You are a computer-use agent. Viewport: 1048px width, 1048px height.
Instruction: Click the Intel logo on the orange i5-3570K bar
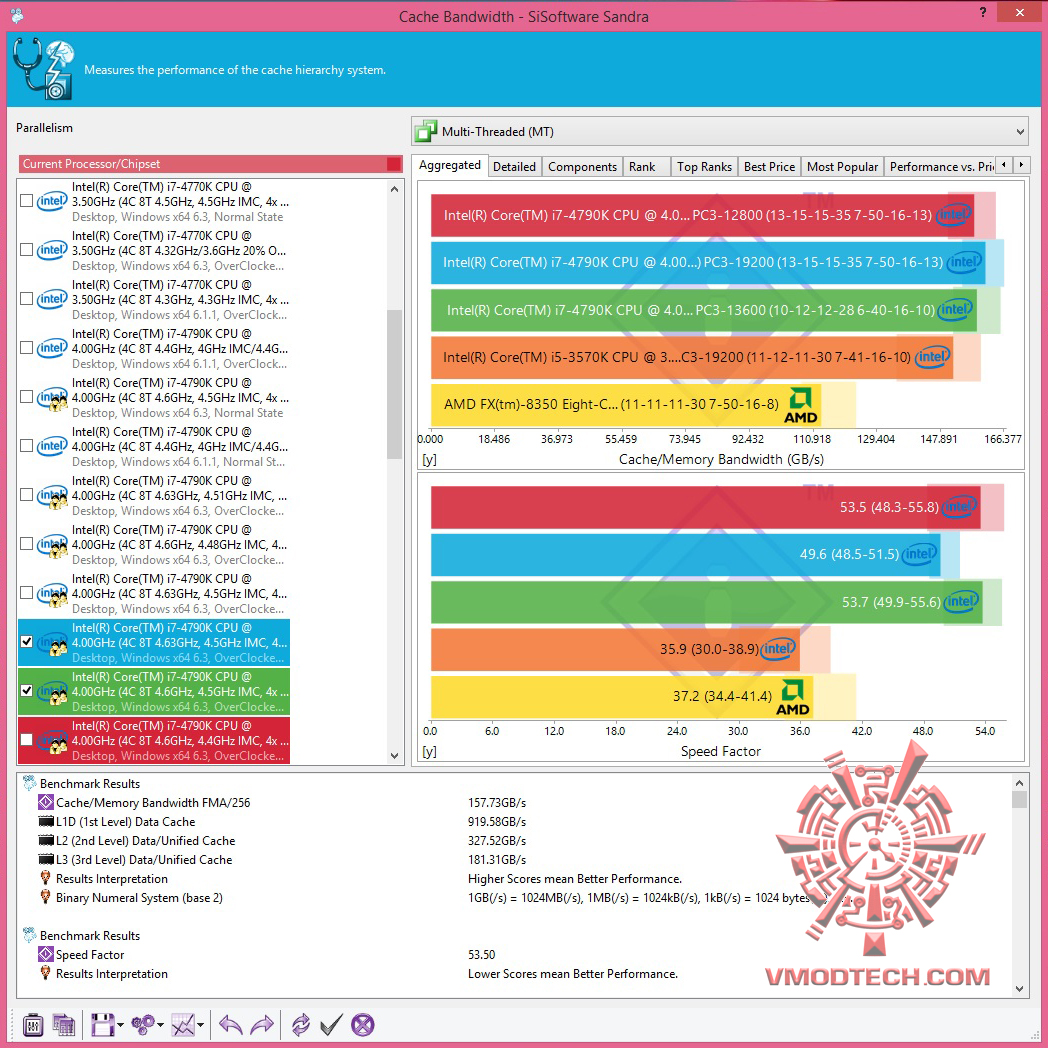pyautogui.click(x=932, y=357)
